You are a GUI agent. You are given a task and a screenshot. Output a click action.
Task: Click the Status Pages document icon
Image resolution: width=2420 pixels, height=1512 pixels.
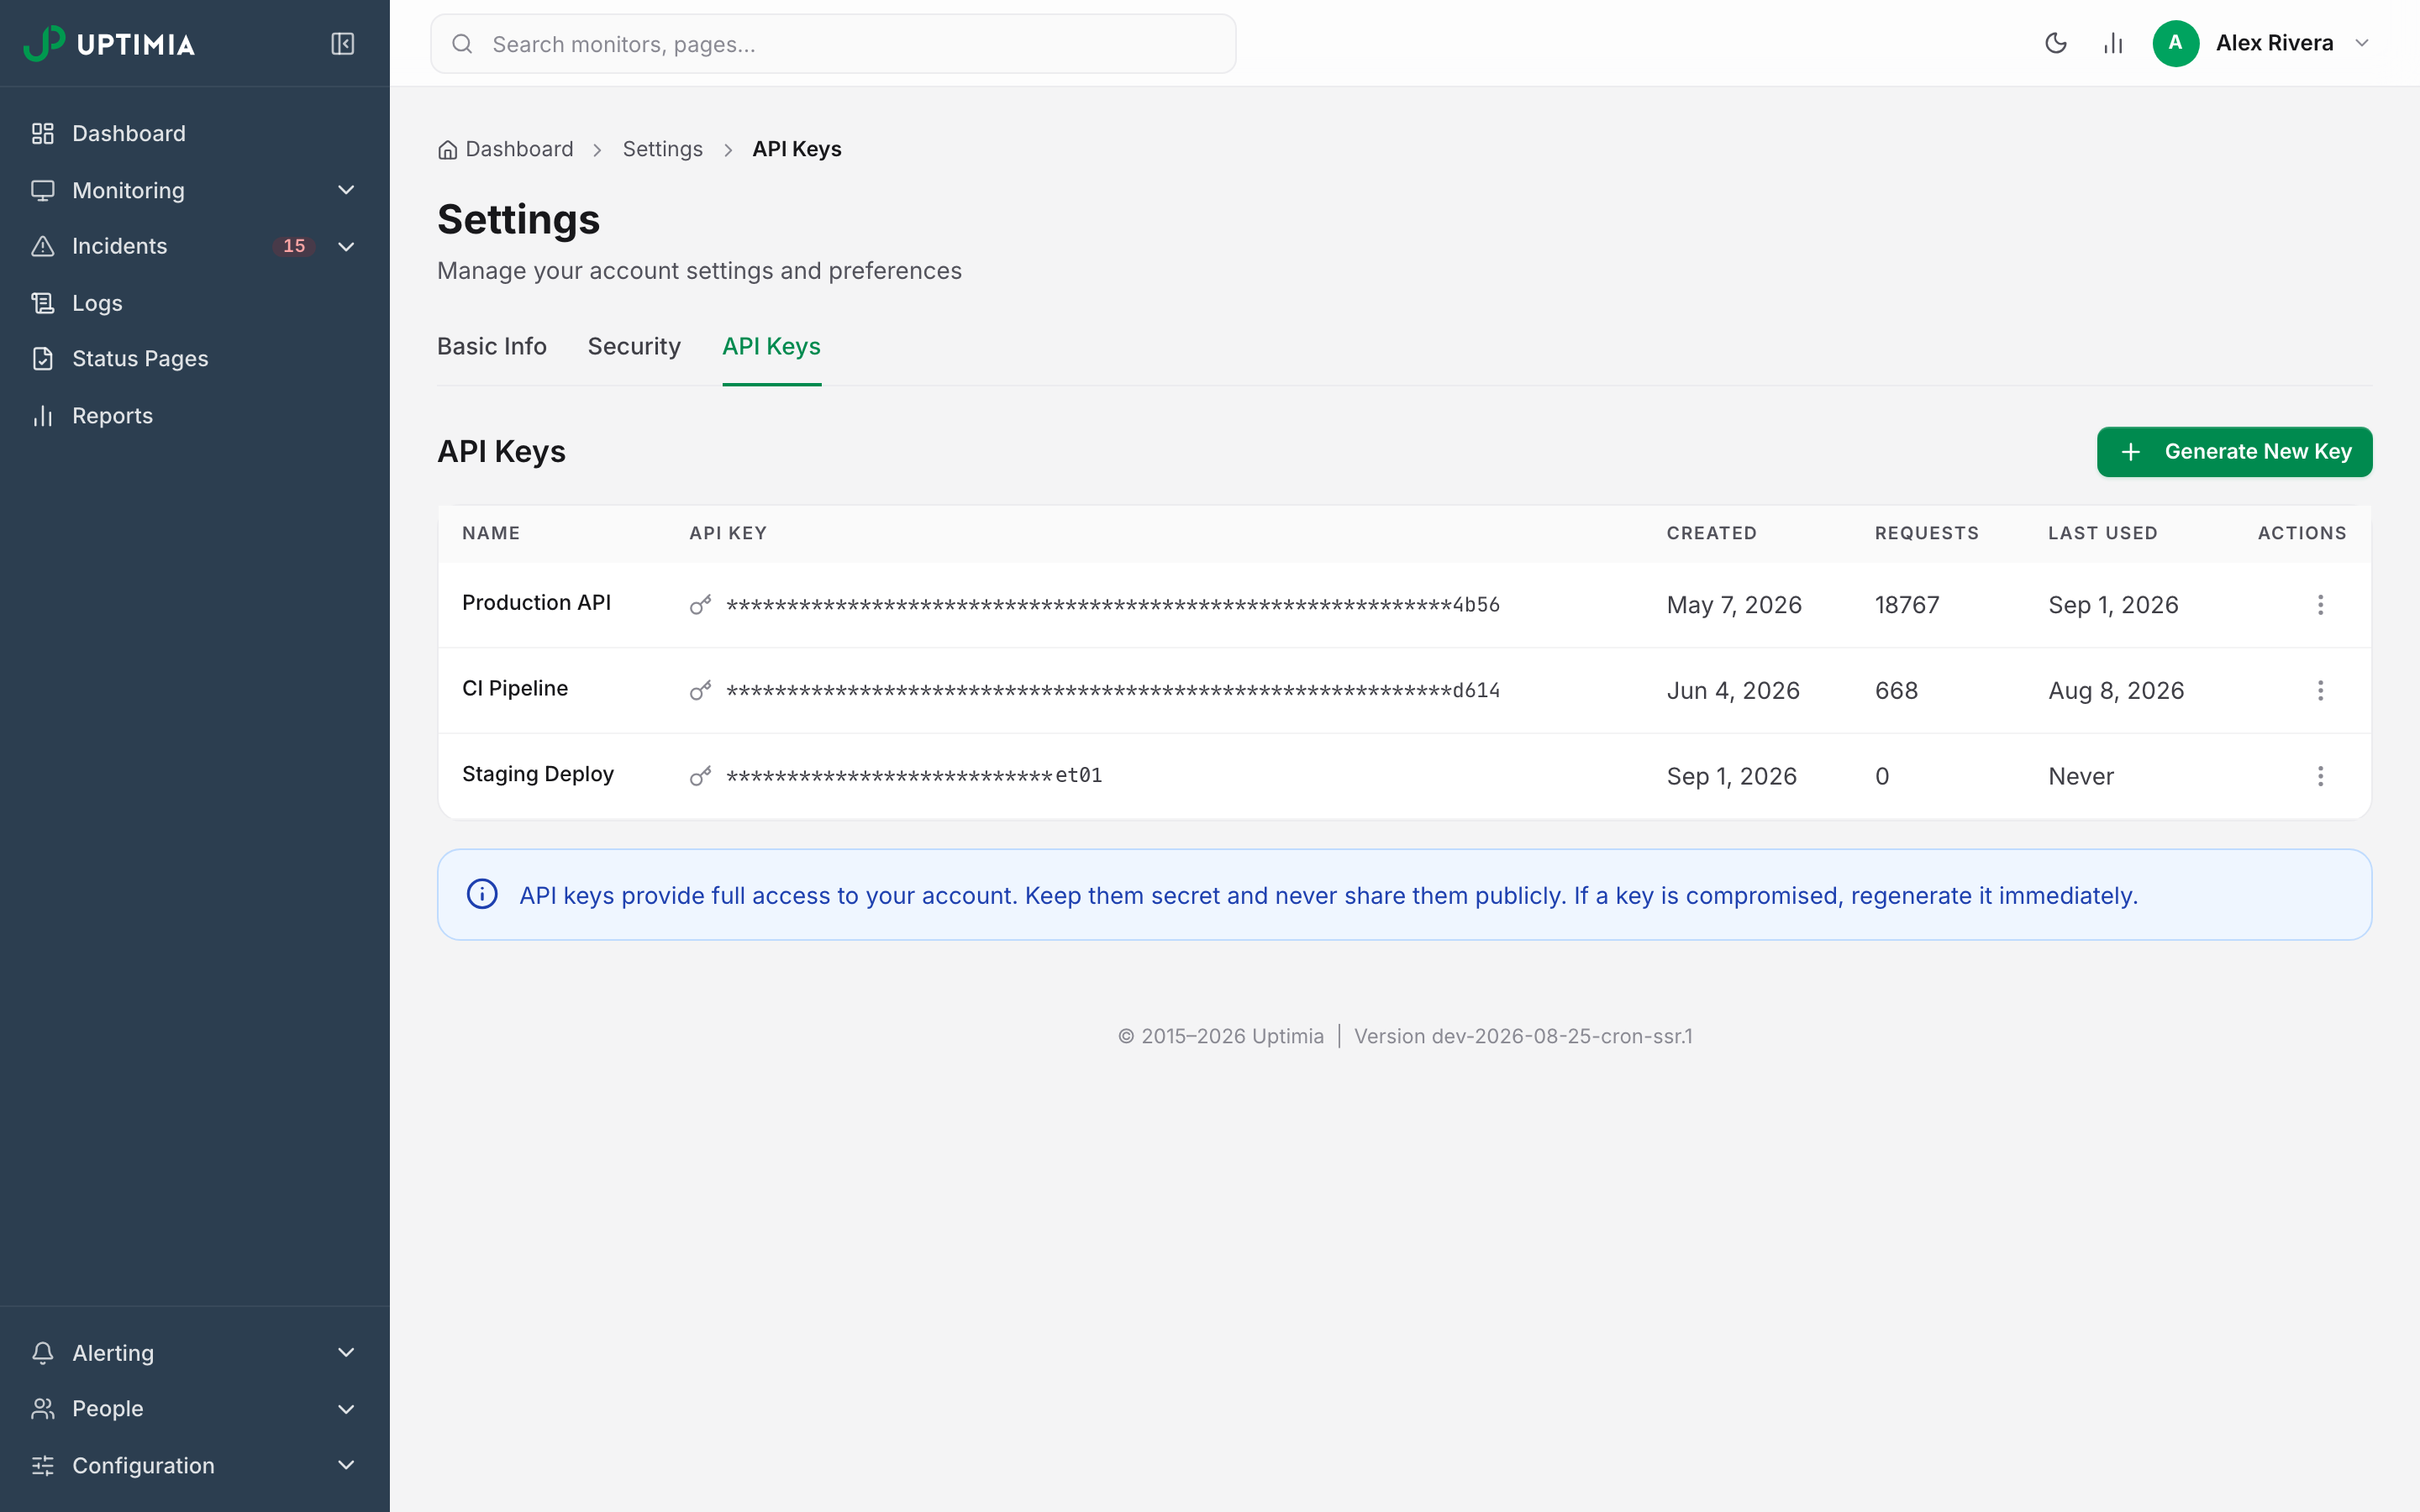click(42, 359)
